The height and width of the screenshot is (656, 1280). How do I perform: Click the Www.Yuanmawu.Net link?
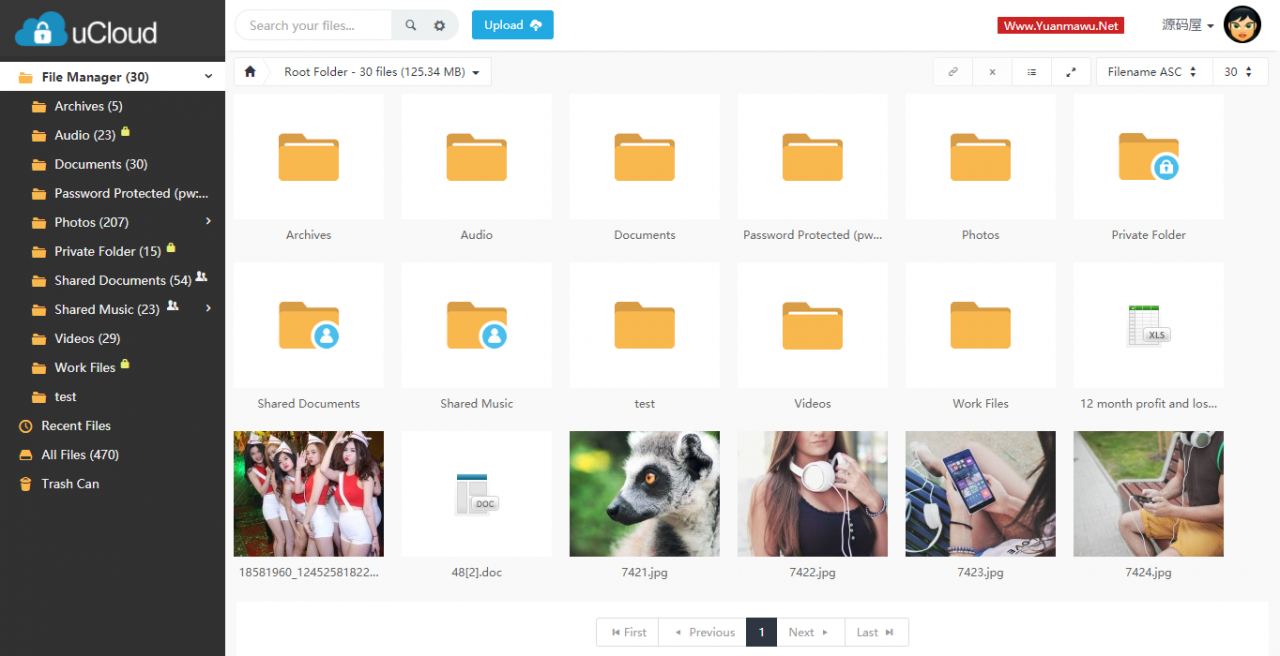click(1061, 26)
